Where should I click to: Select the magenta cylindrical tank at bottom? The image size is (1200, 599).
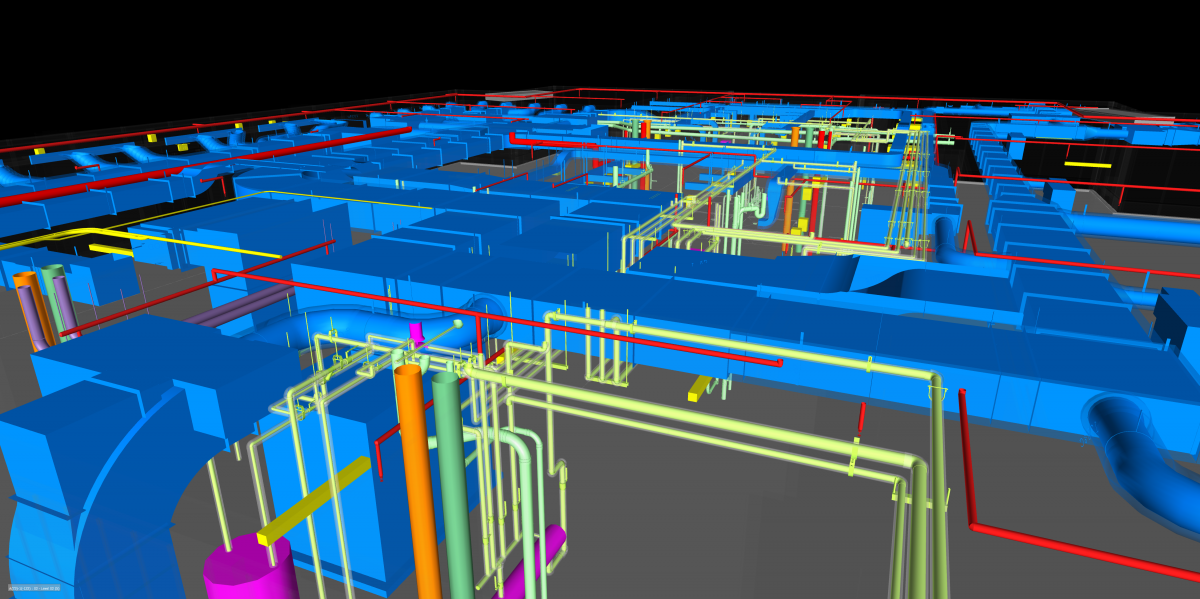point(245,570)
